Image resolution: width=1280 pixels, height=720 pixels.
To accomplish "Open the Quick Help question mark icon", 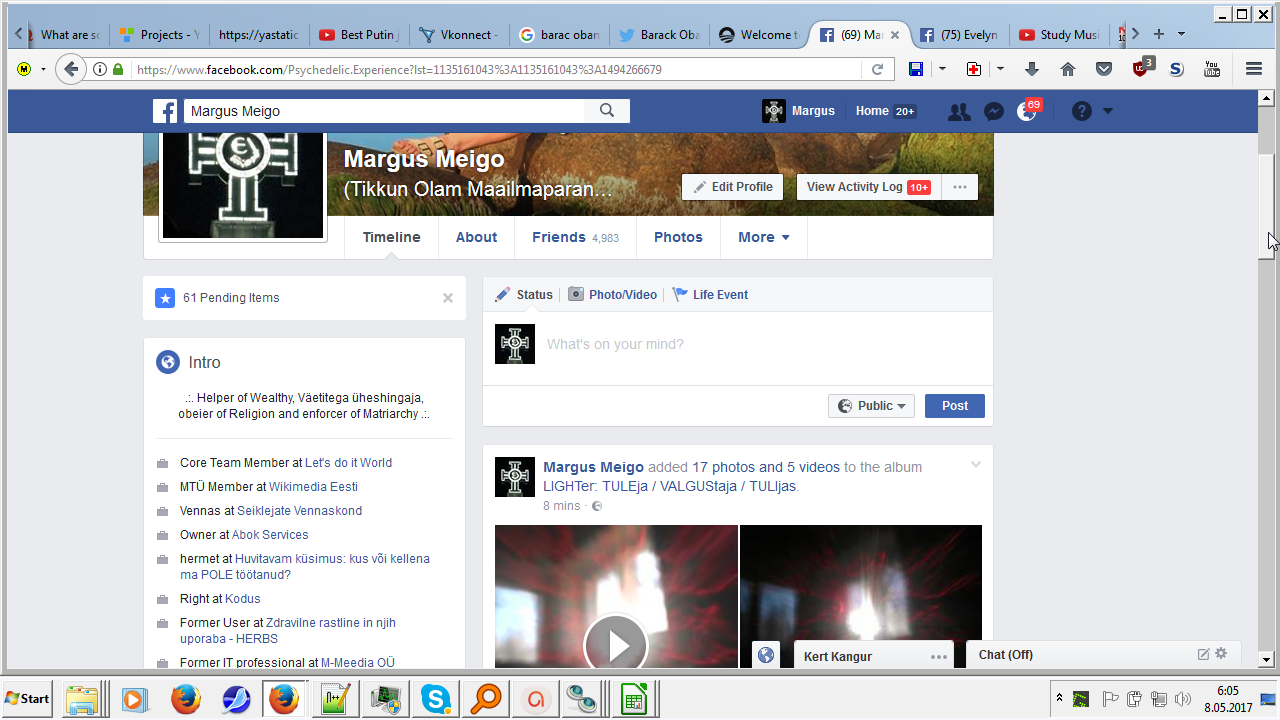I will pos(1081,111).
